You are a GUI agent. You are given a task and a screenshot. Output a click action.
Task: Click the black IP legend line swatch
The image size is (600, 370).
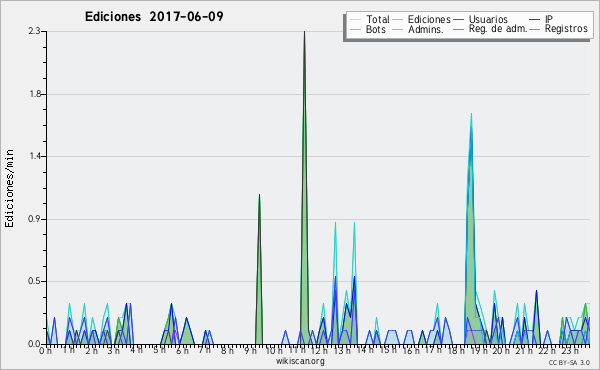pos(535,20)
